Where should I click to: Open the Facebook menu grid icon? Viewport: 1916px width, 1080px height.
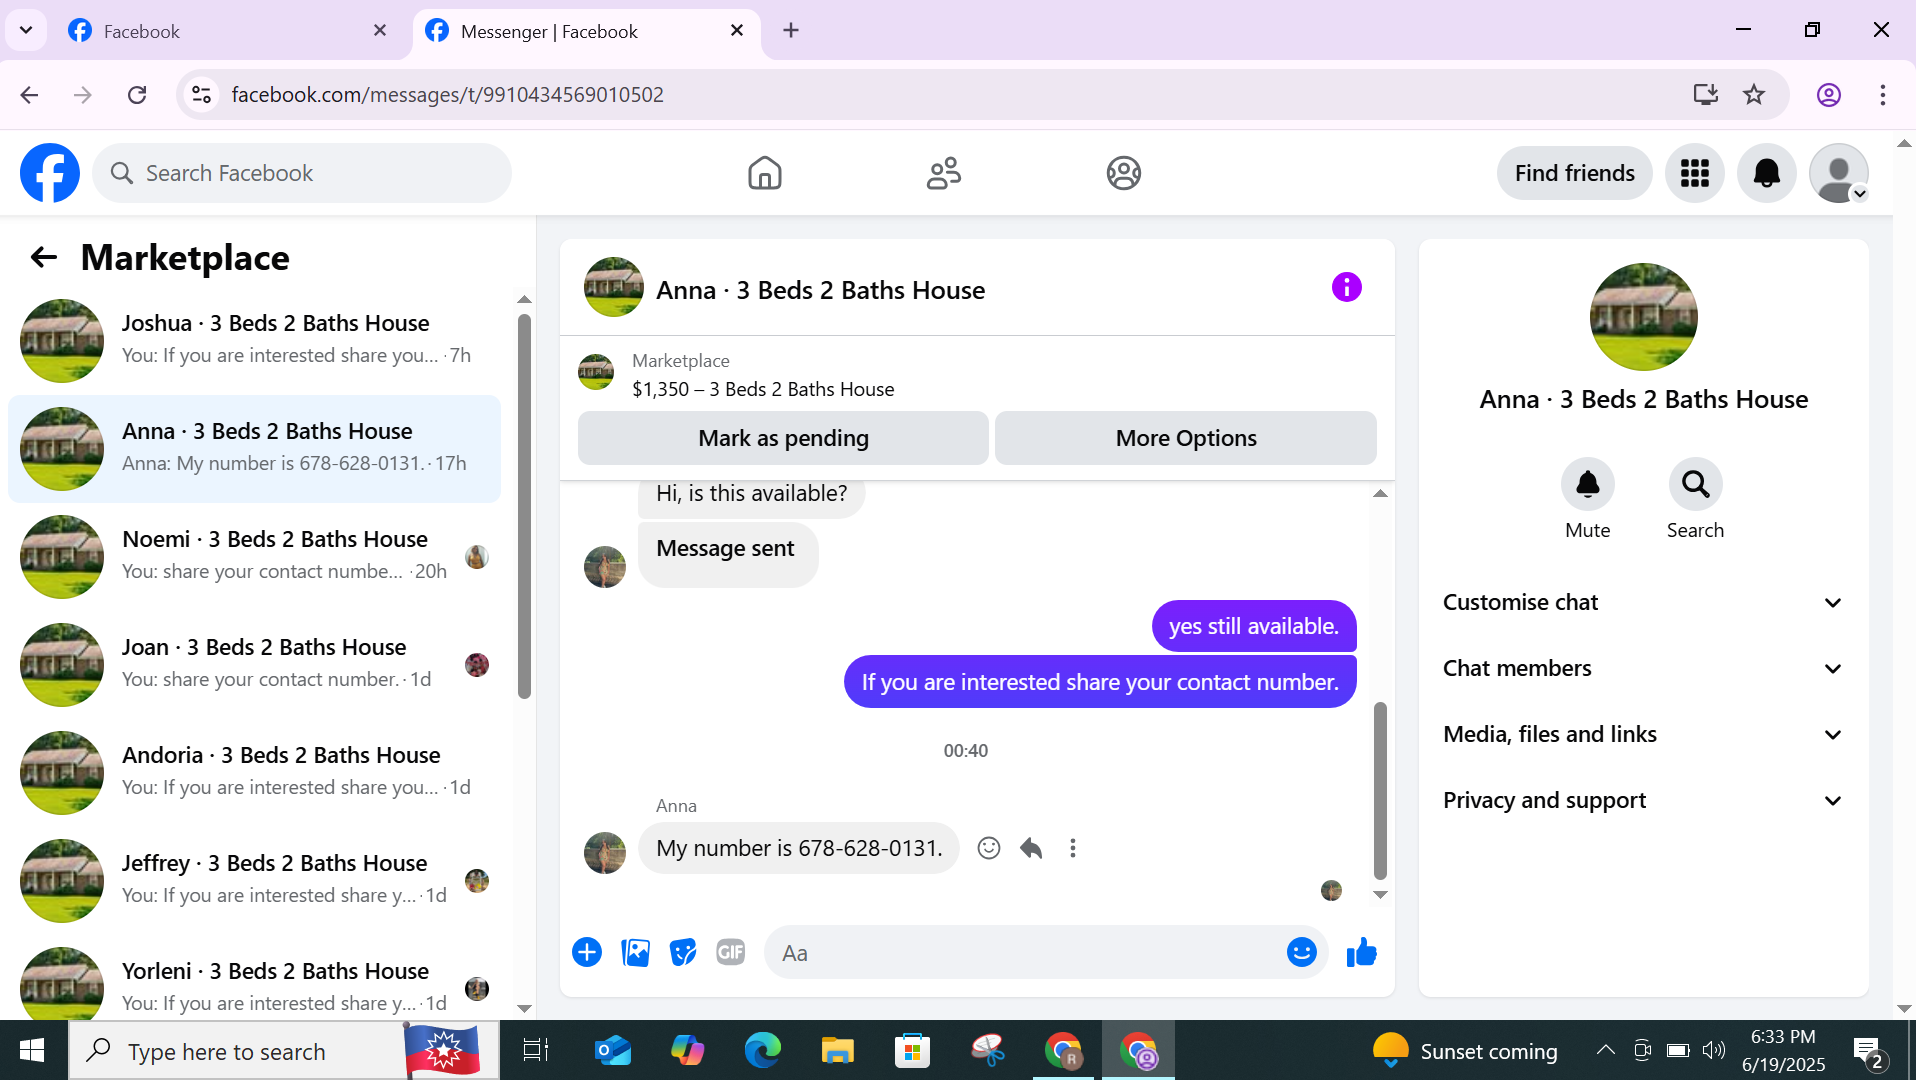pos(1695,173)
